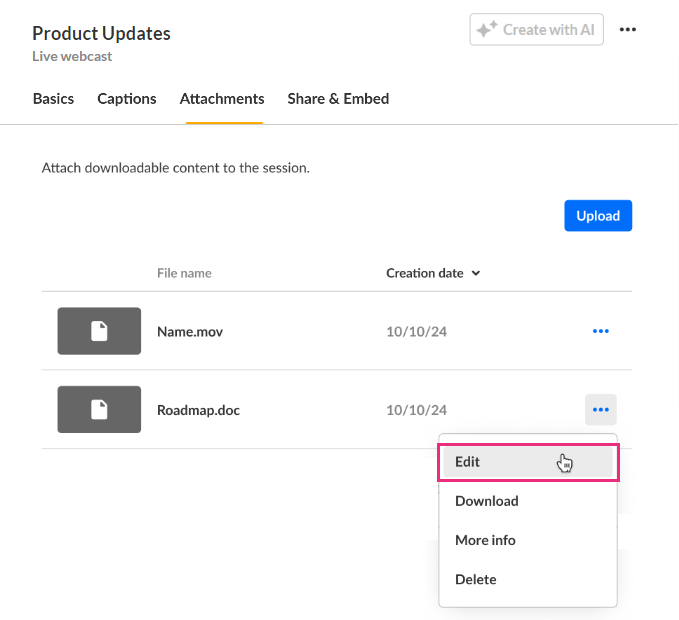
Task: Click the sparkle icon on Create with AI
Action: click(x=487, y=30)
